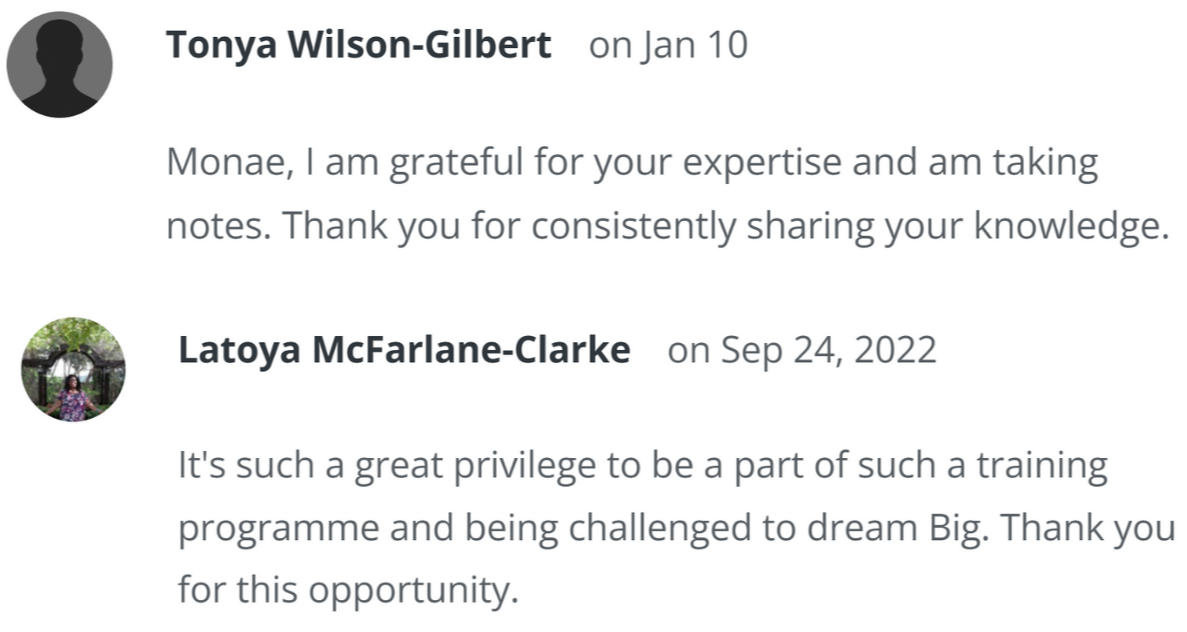Click Tonya Wilson-Gilbert's default silhouette avatar
Image resolution: width=1187 pixels, height=632 pixels.
coord(60,64)
